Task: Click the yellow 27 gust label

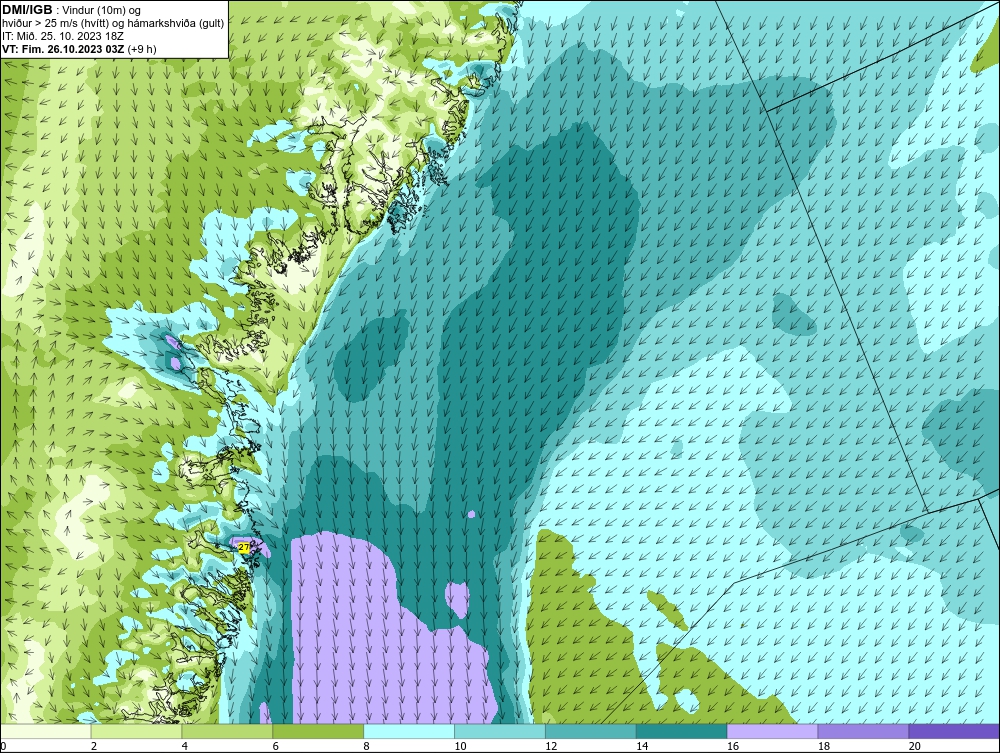Action: [x=244, y=547]
